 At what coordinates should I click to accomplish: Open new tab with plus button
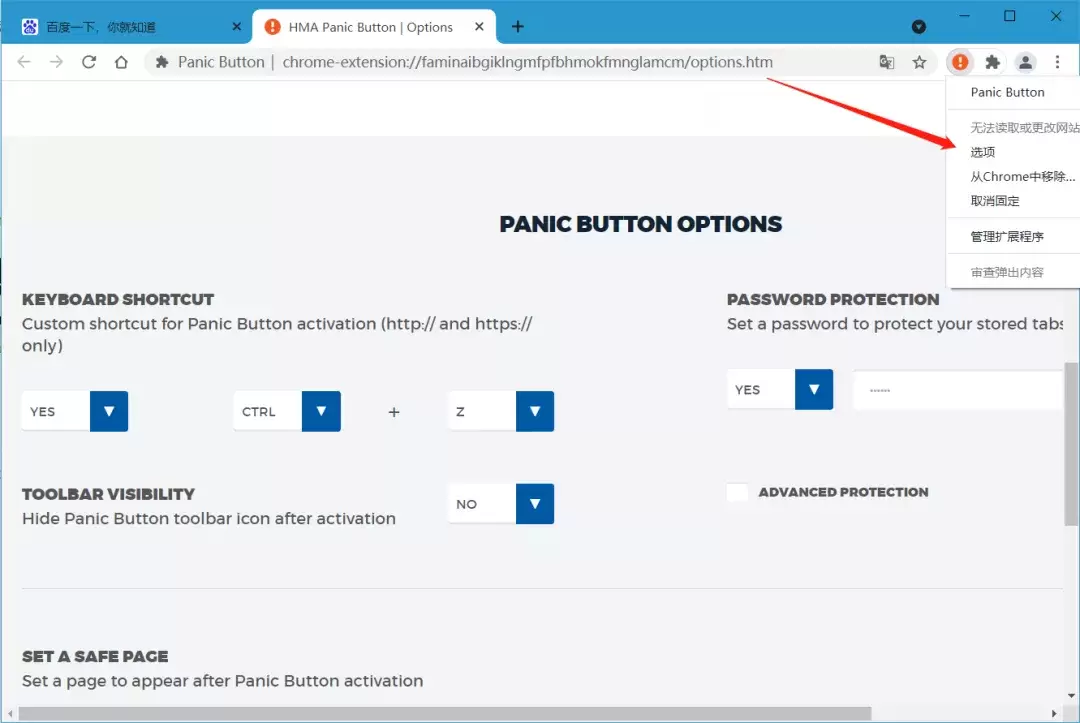518,27
